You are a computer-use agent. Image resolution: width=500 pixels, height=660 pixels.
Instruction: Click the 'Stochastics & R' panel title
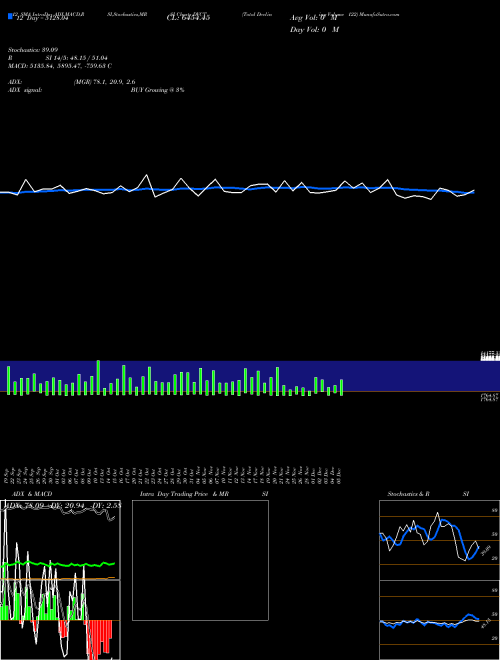pos(408,494)
